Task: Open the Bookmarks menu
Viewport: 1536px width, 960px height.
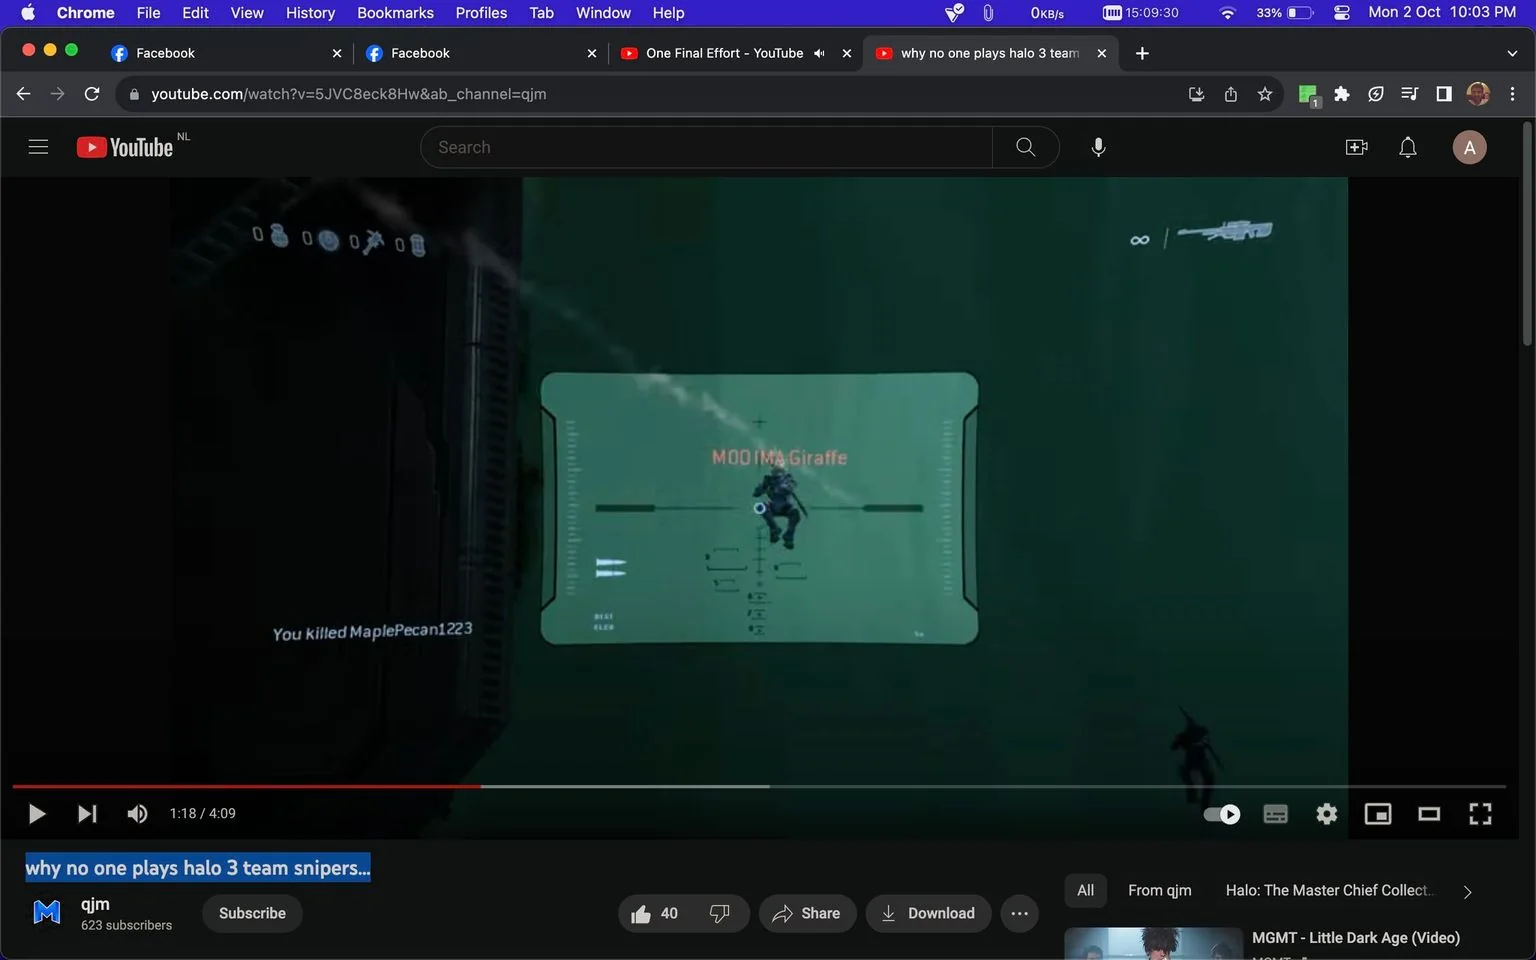Action: [x=395, y=13]
